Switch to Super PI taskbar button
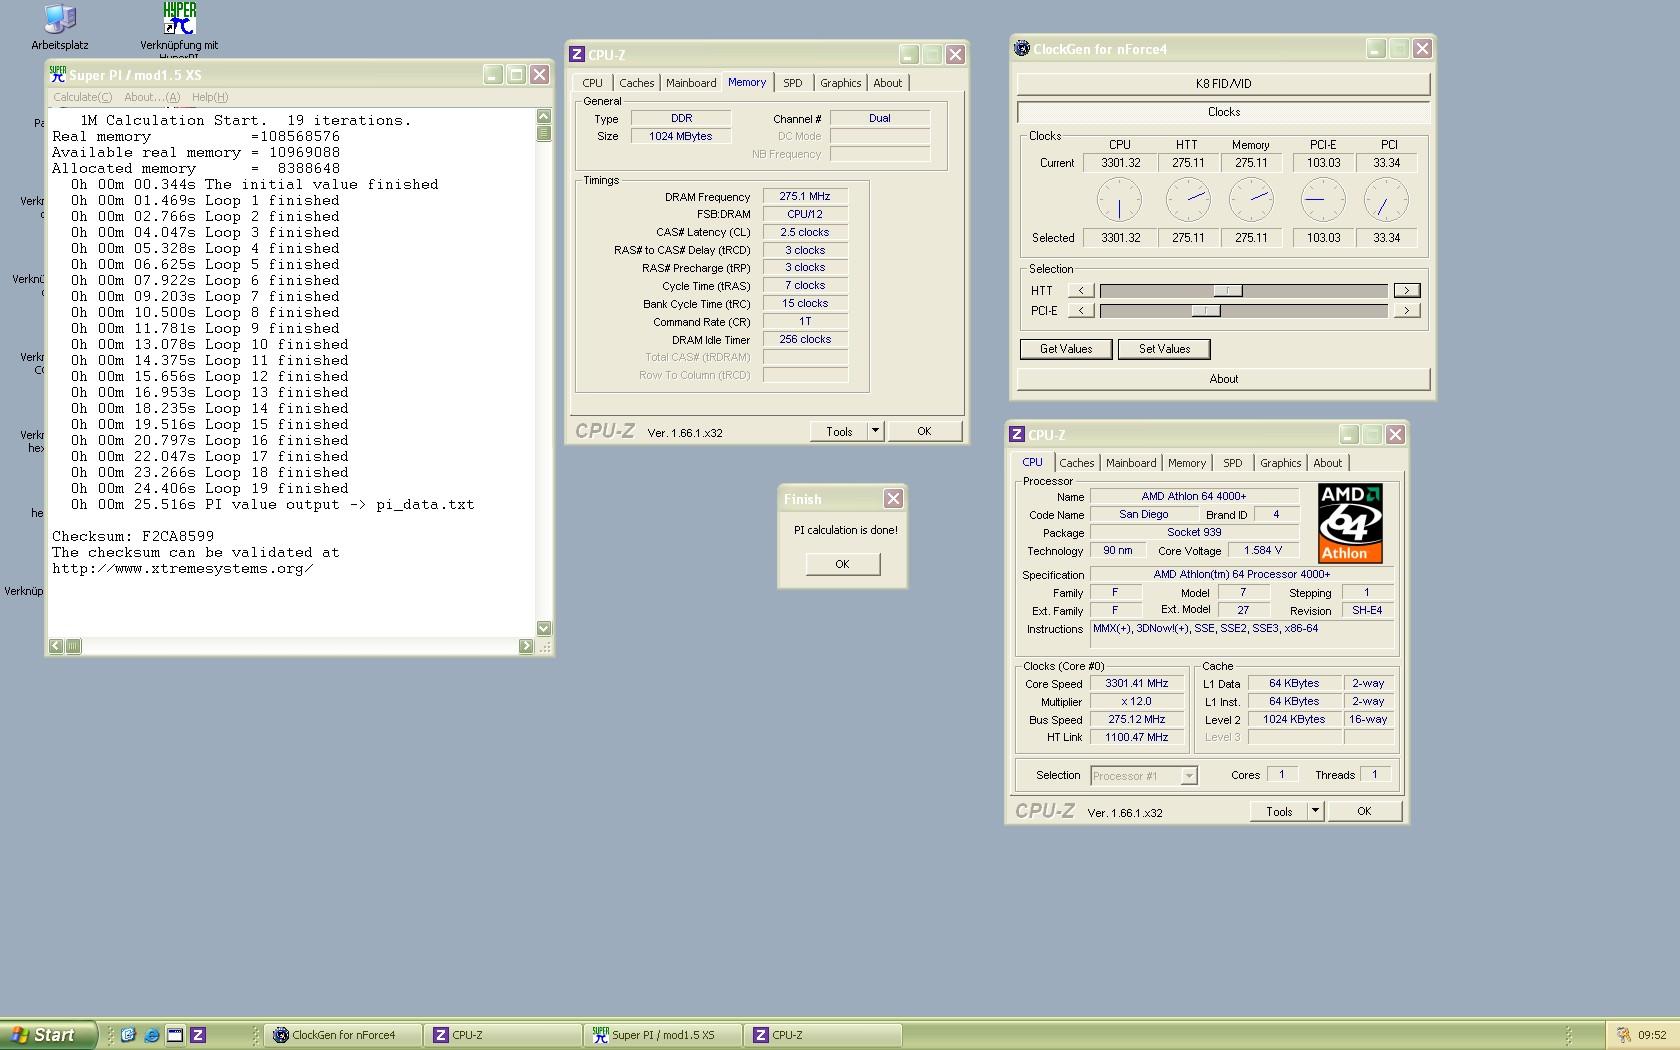The width and height of the screenshot is (1680, 1050). tap(663, 1035)
